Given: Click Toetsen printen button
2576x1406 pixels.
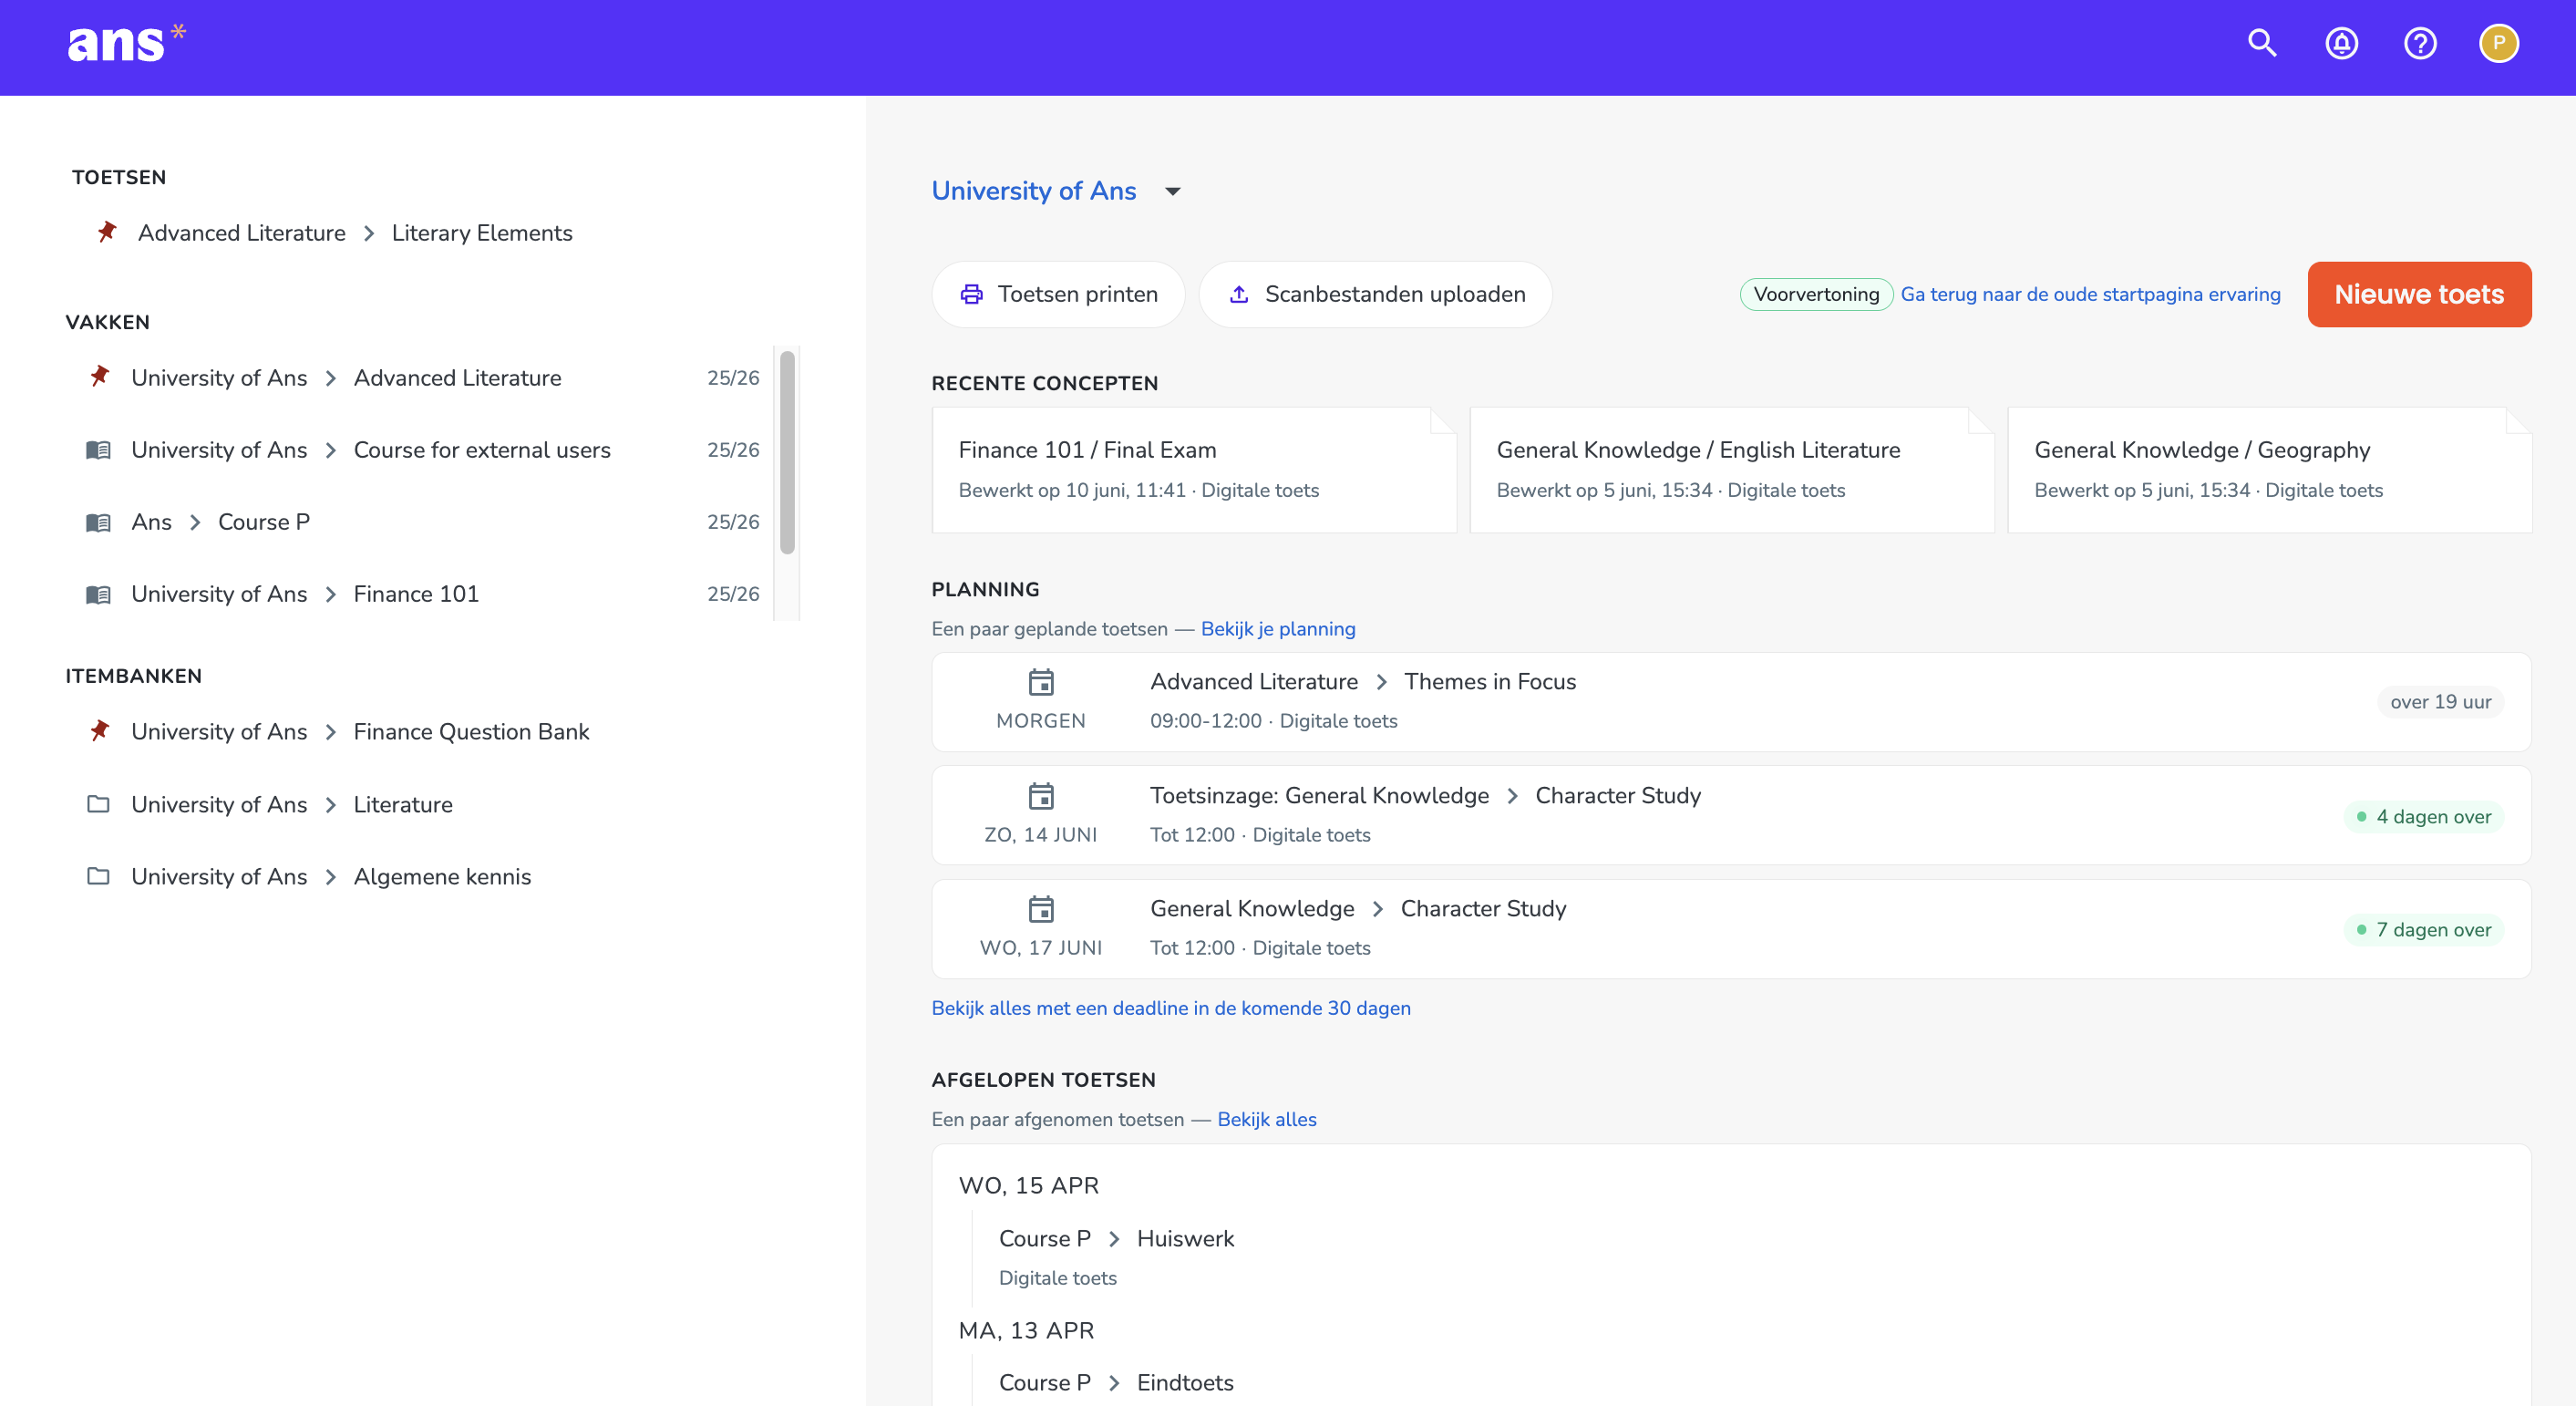Looking at the screenshot, I should [1058, 294].
